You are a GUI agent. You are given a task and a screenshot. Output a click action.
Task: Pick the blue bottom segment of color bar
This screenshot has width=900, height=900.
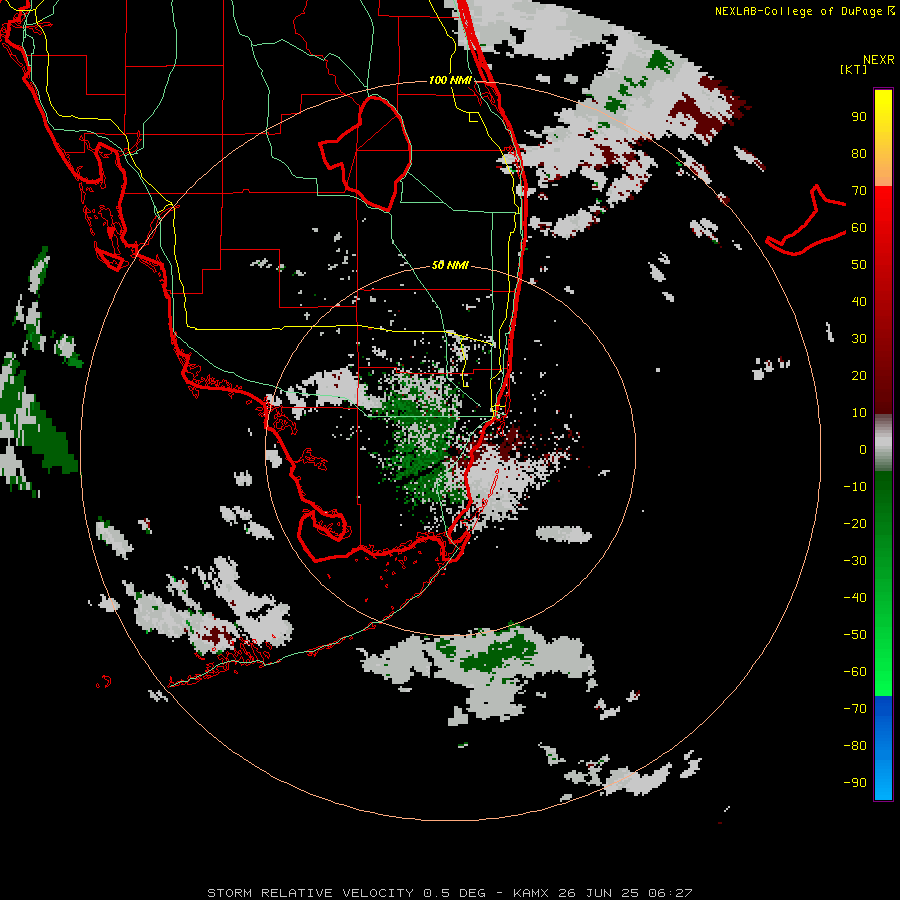coord(883,747)
